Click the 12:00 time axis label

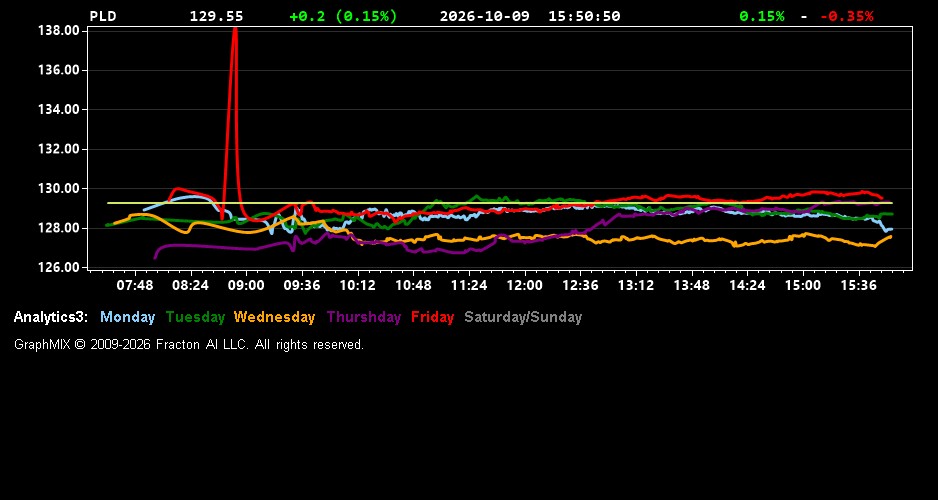[525, 286]
